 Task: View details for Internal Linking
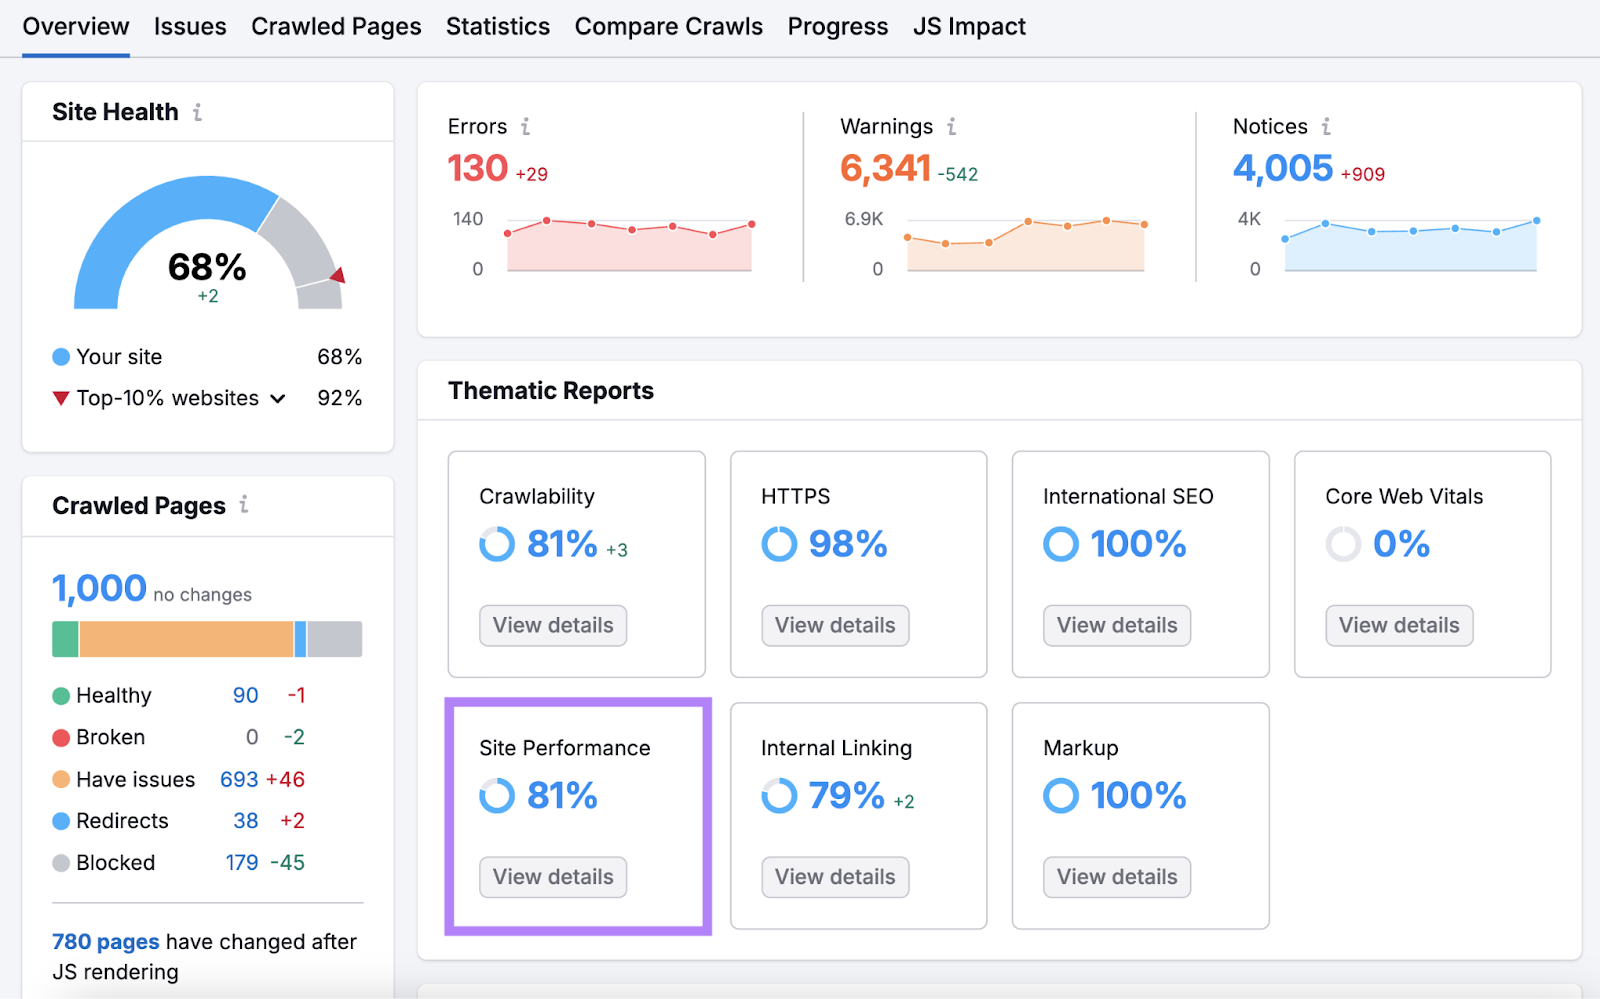[834, 876]
